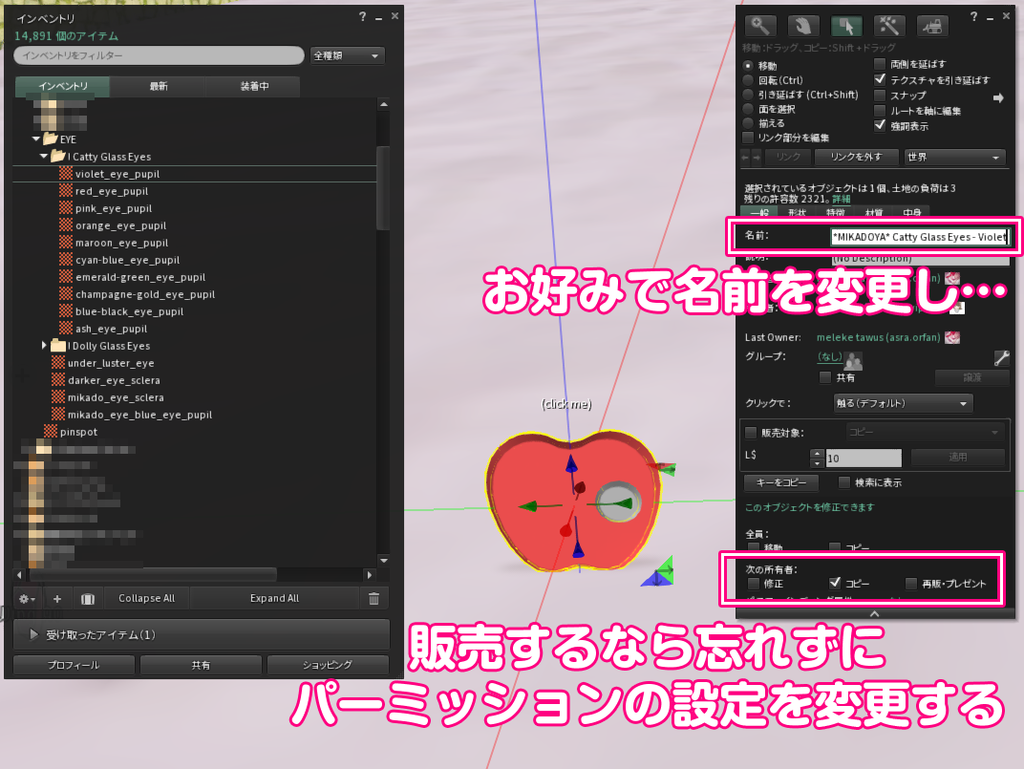Open the 全種類 inventory filter dropdown
Screen dimensions: 1024x769
pyautogui.click(x=347, y=55)
